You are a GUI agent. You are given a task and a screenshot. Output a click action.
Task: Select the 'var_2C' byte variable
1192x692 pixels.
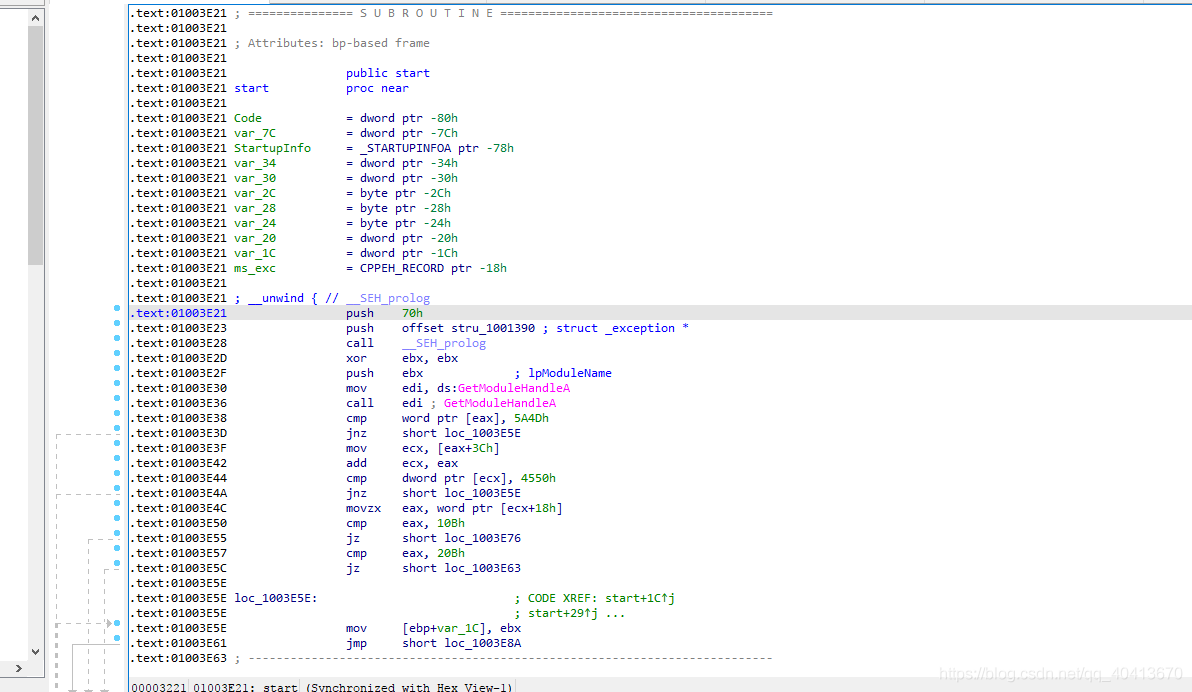(x=255, y=193)
